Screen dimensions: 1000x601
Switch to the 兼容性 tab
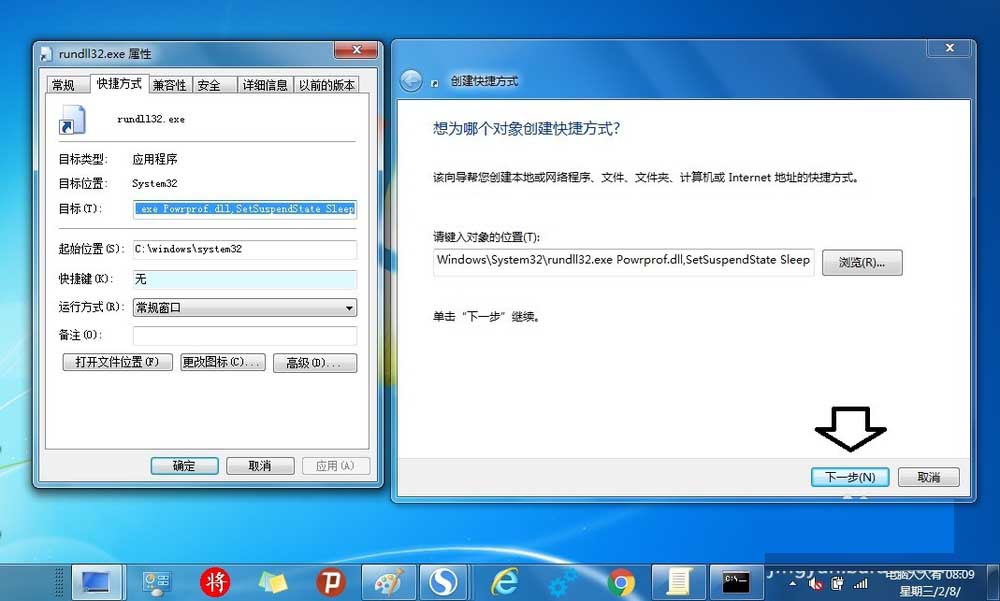[x=170, y=85]
